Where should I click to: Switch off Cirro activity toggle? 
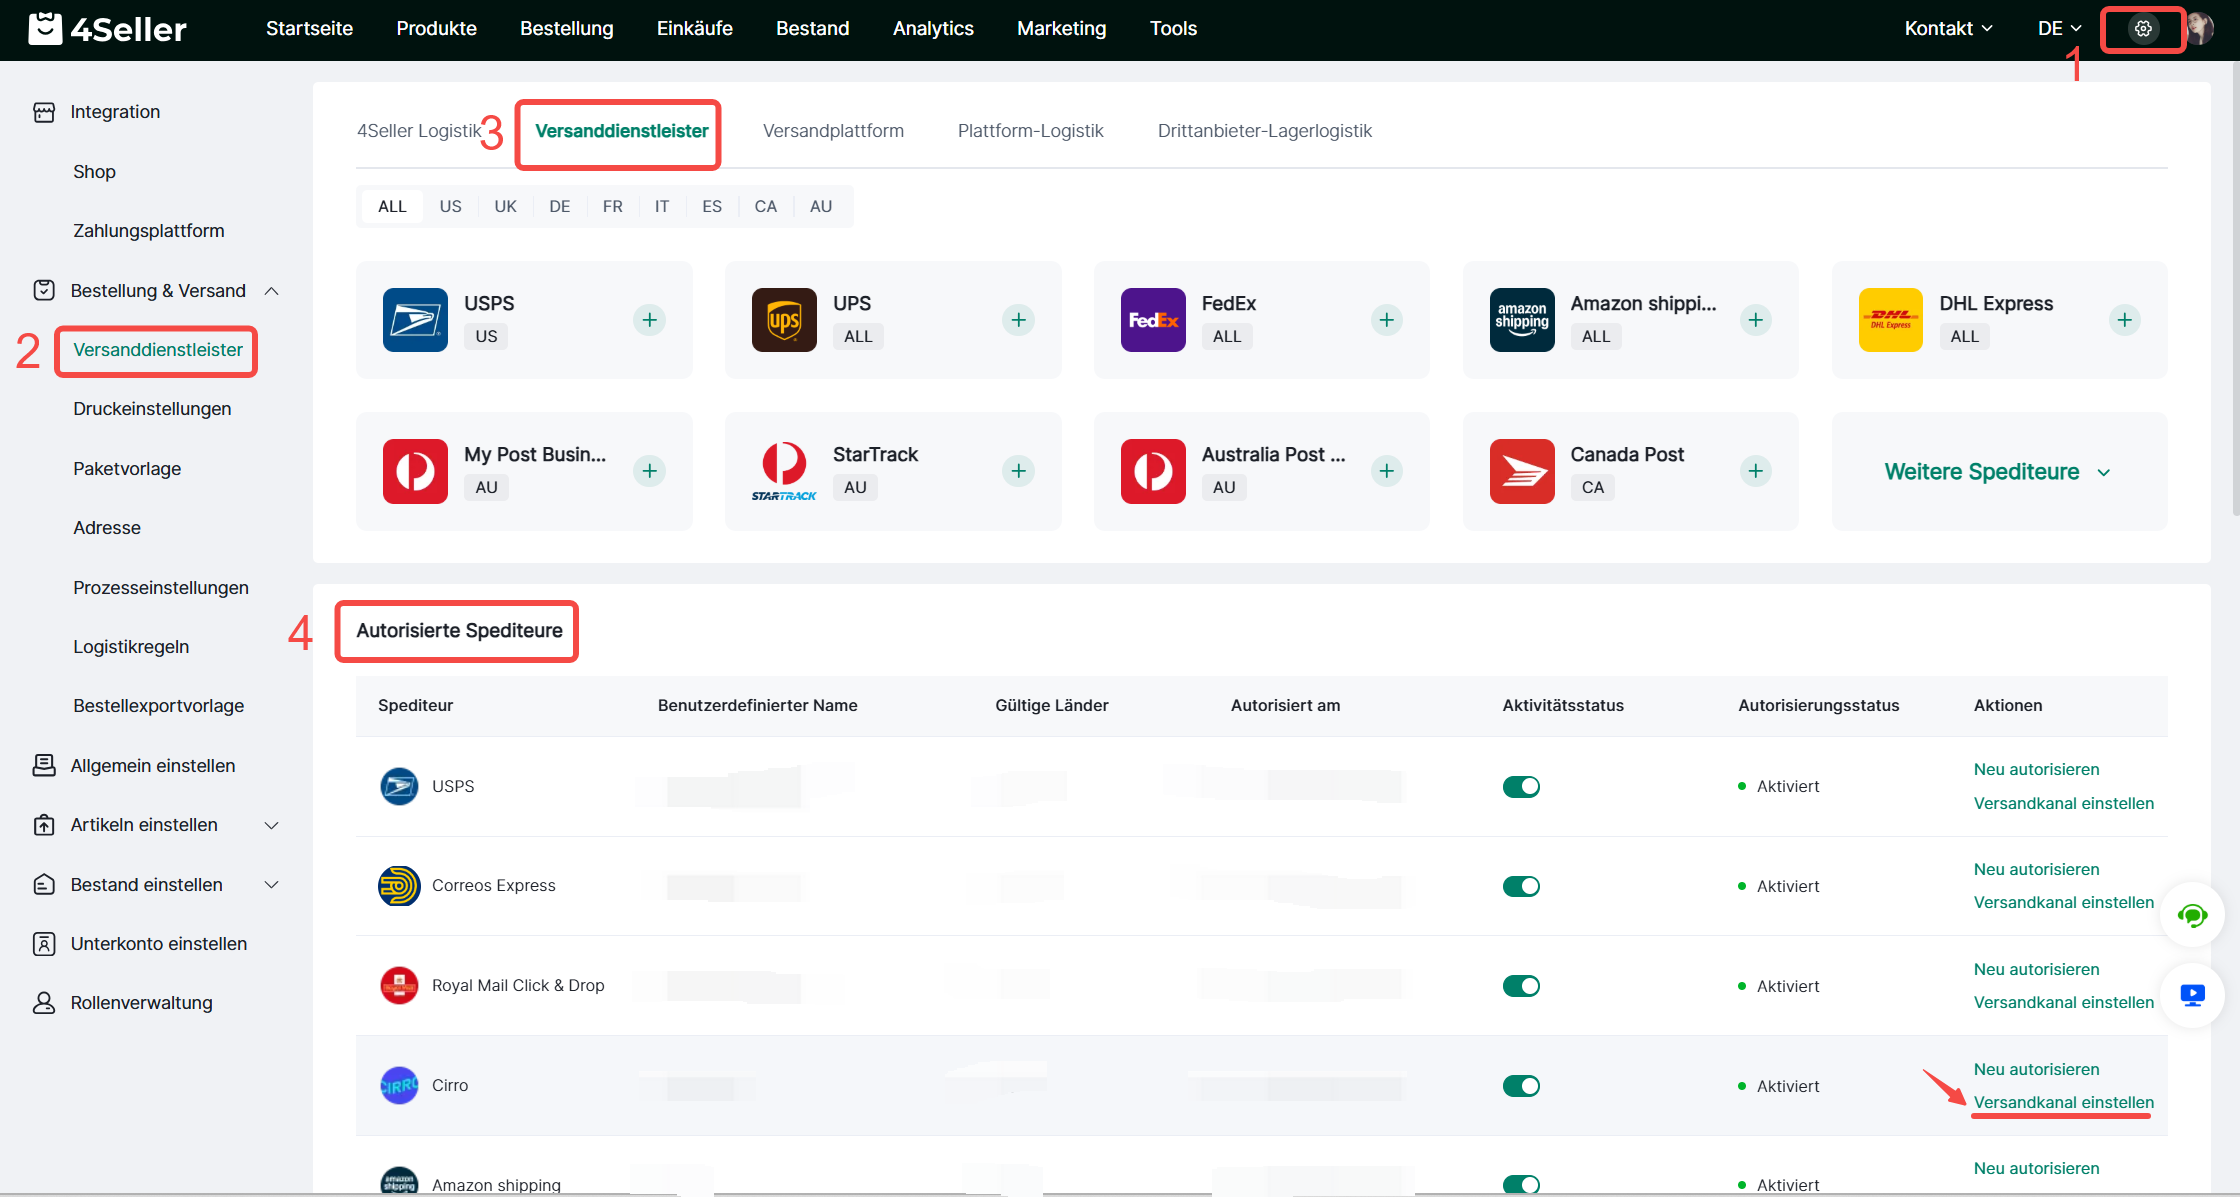point(1521,1086)
